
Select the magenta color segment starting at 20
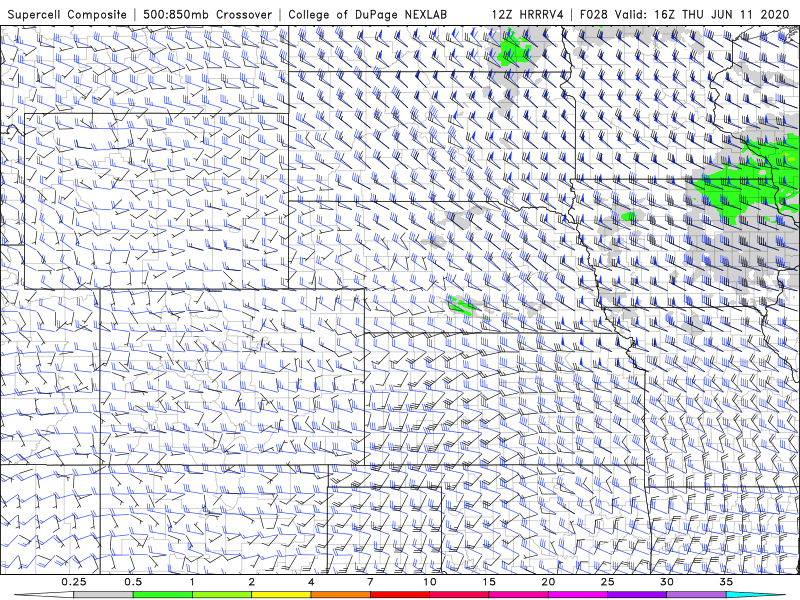(x=578, y=595)
